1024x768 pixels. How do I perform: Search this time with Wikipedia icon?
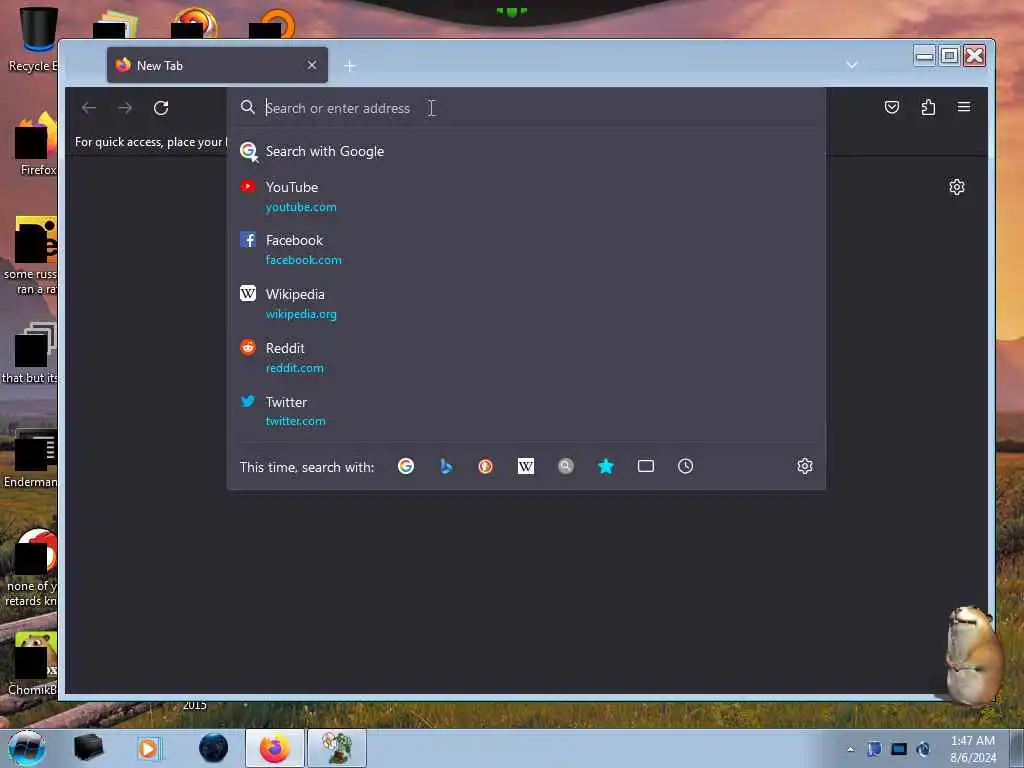pos(526,466)
